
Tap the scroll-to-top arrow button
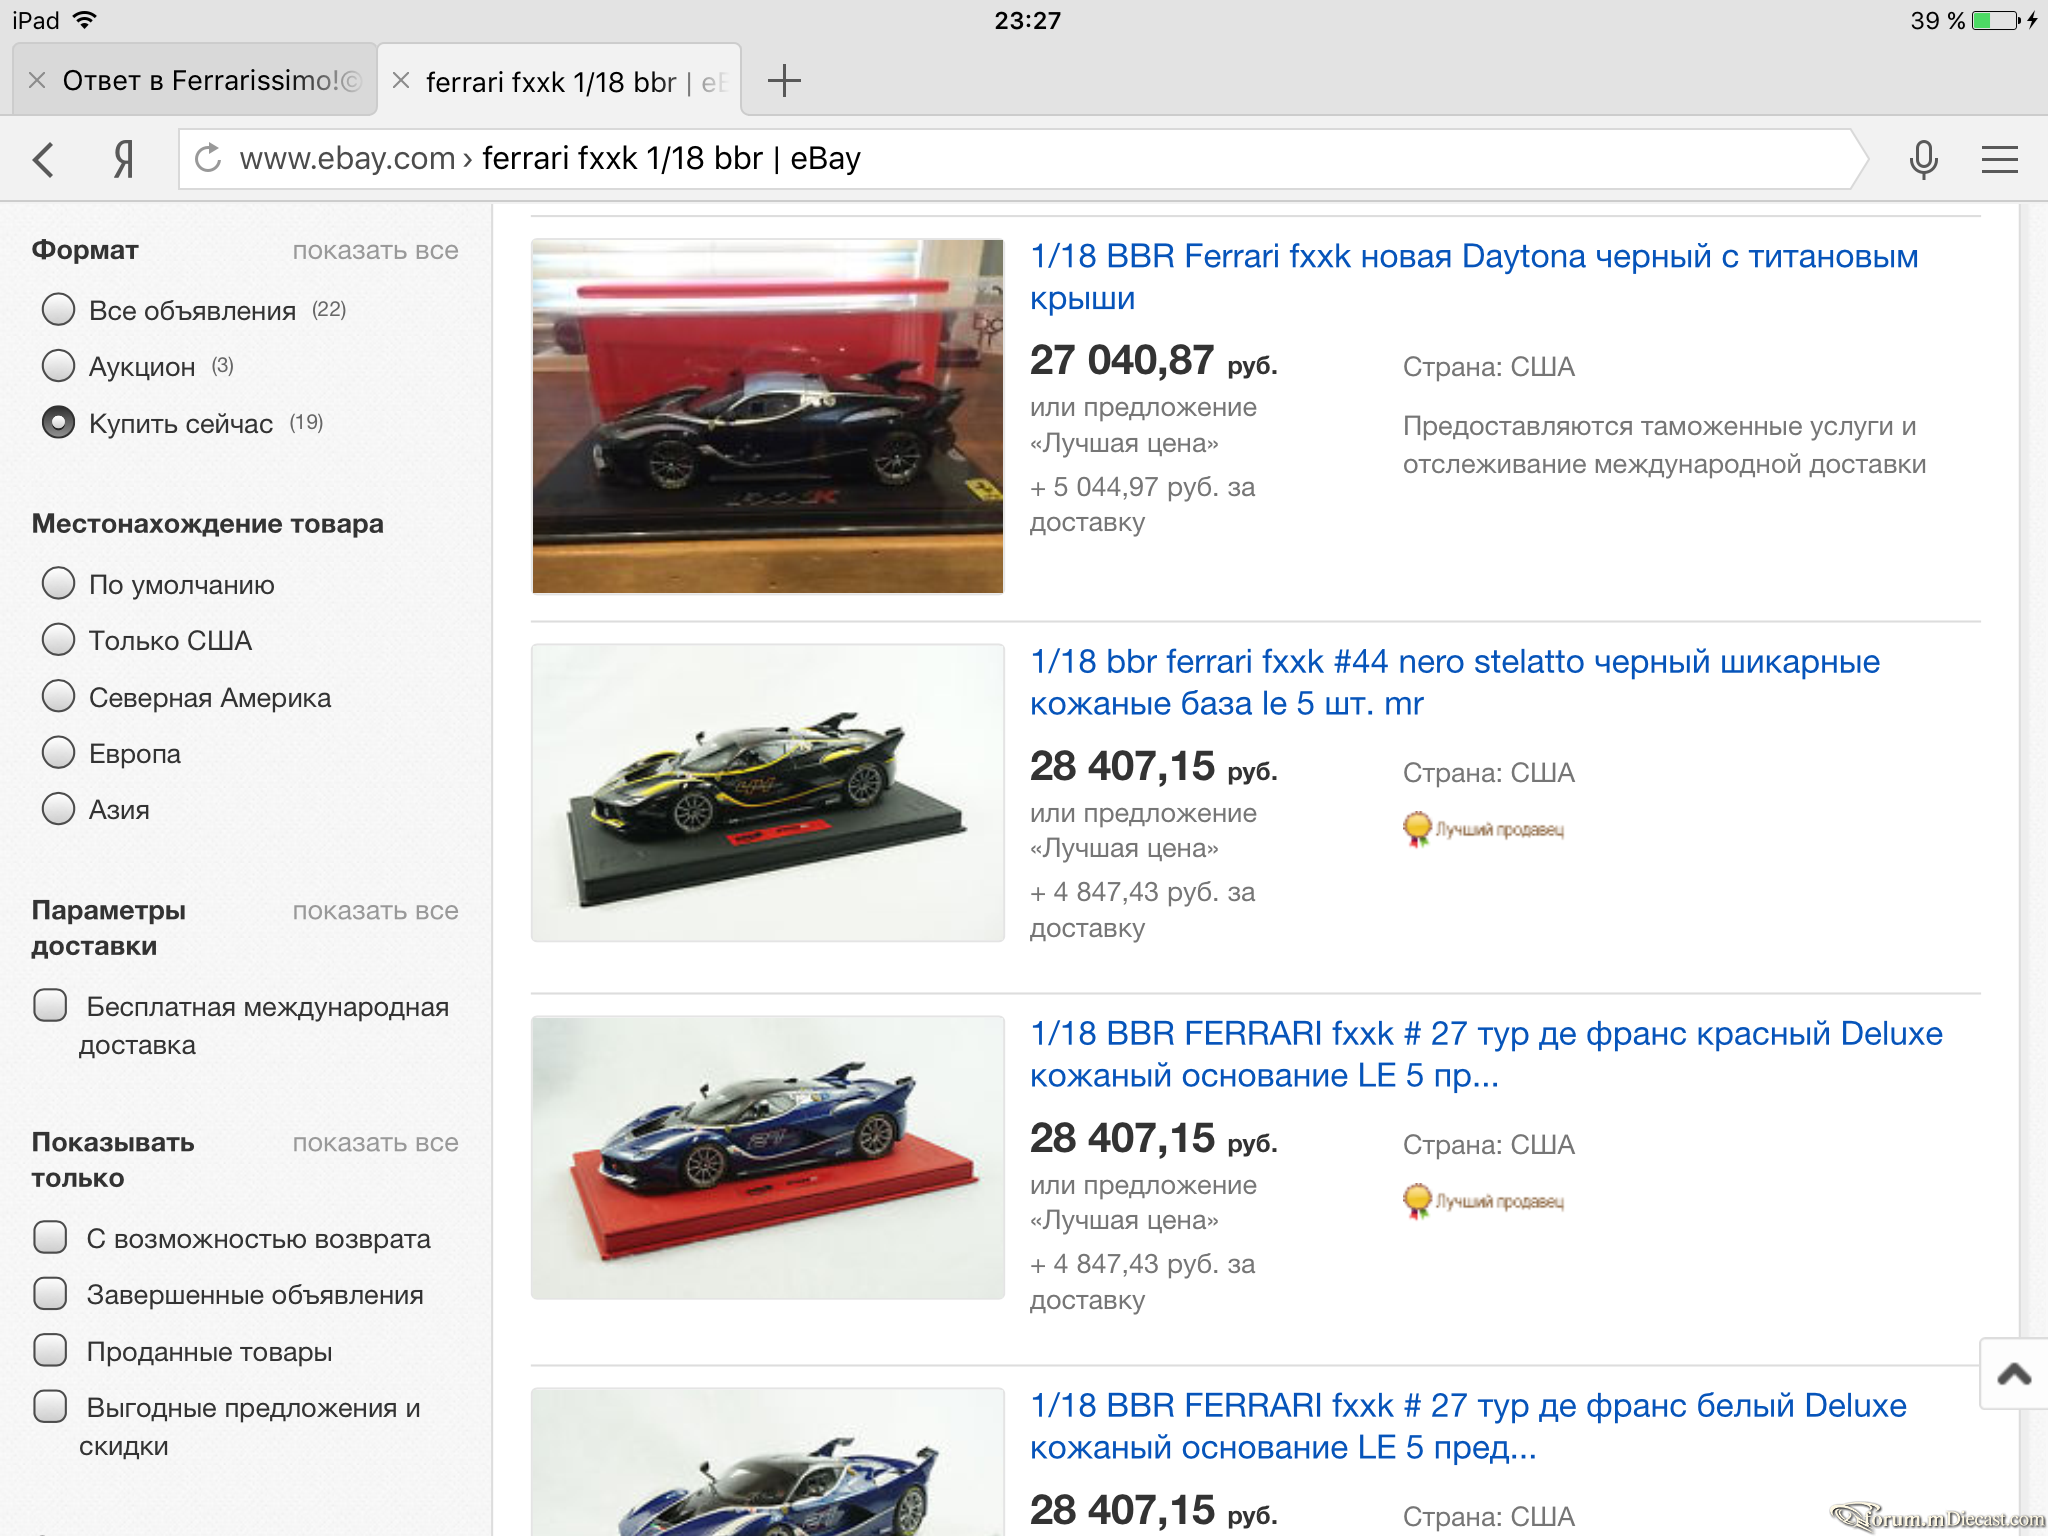2014,1373
